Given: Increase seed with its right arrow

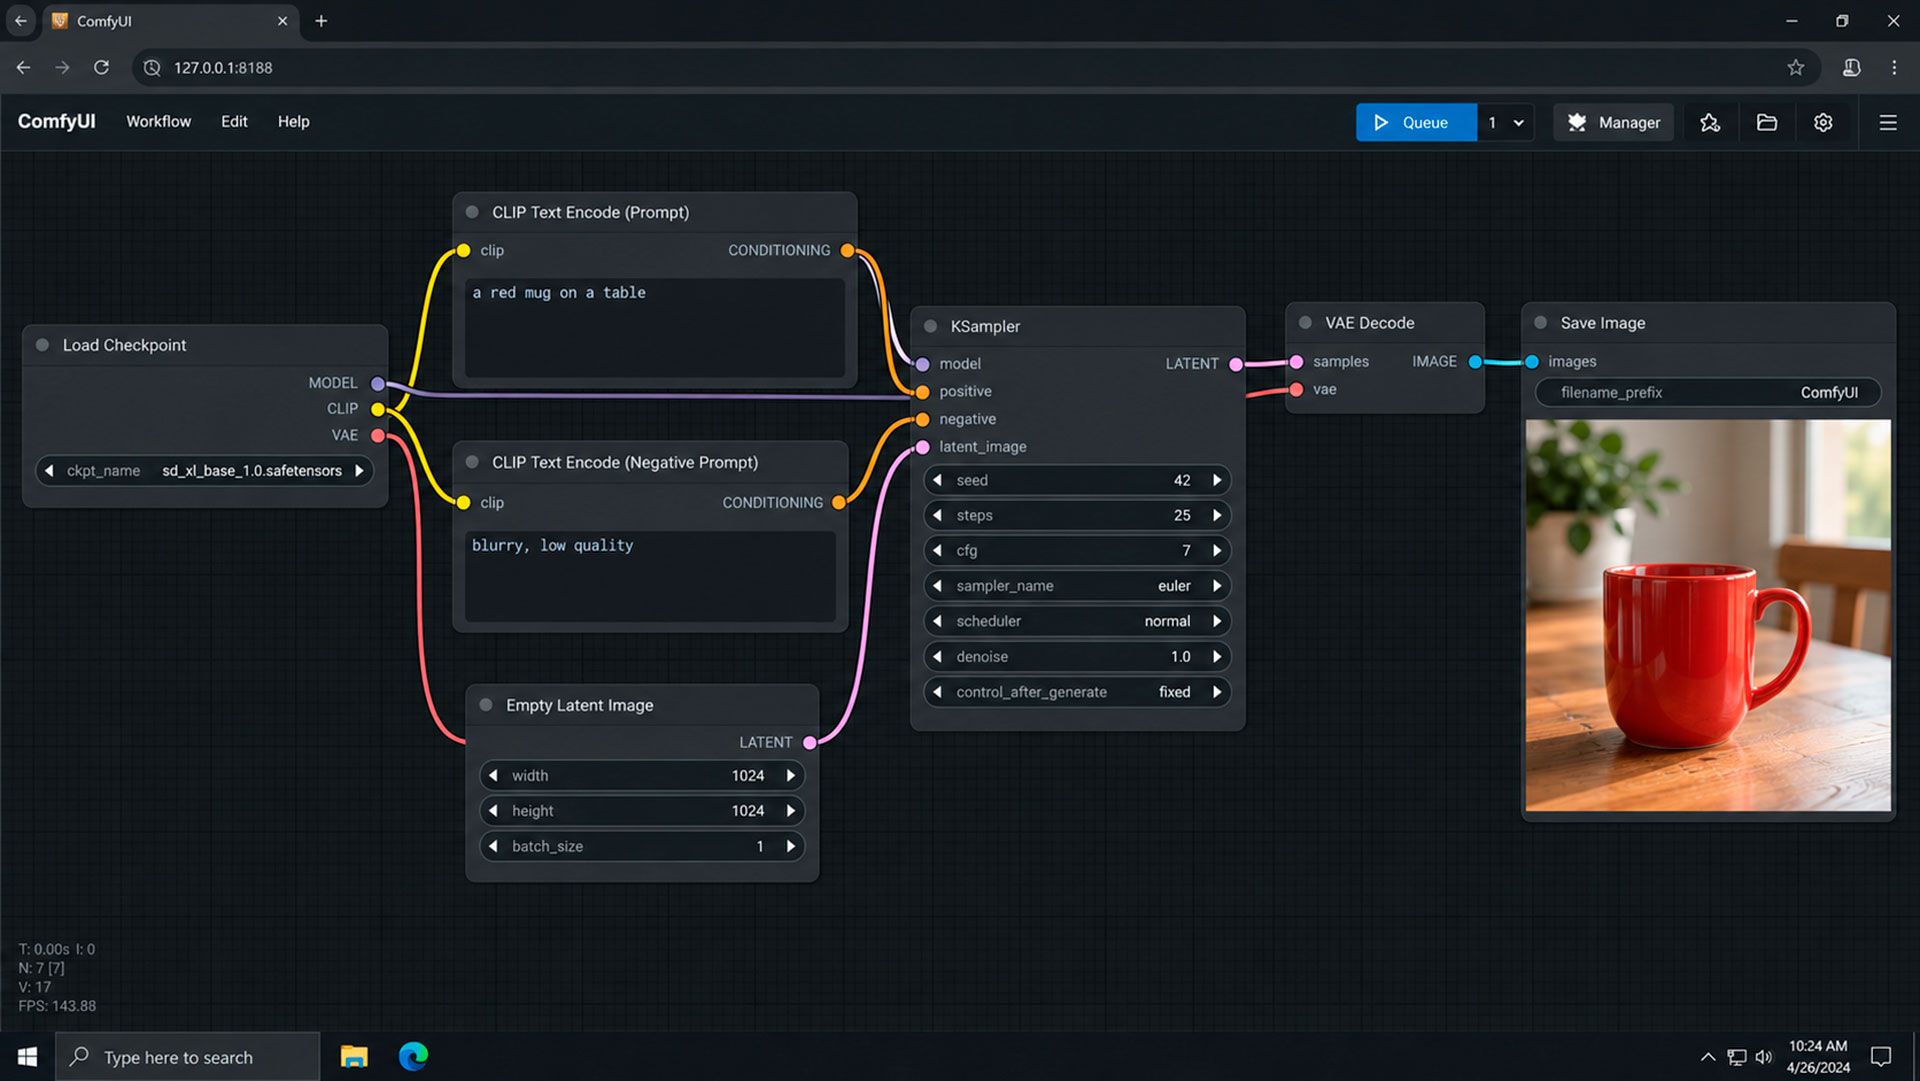Looking at the screenshot, I should [1217, 480].
